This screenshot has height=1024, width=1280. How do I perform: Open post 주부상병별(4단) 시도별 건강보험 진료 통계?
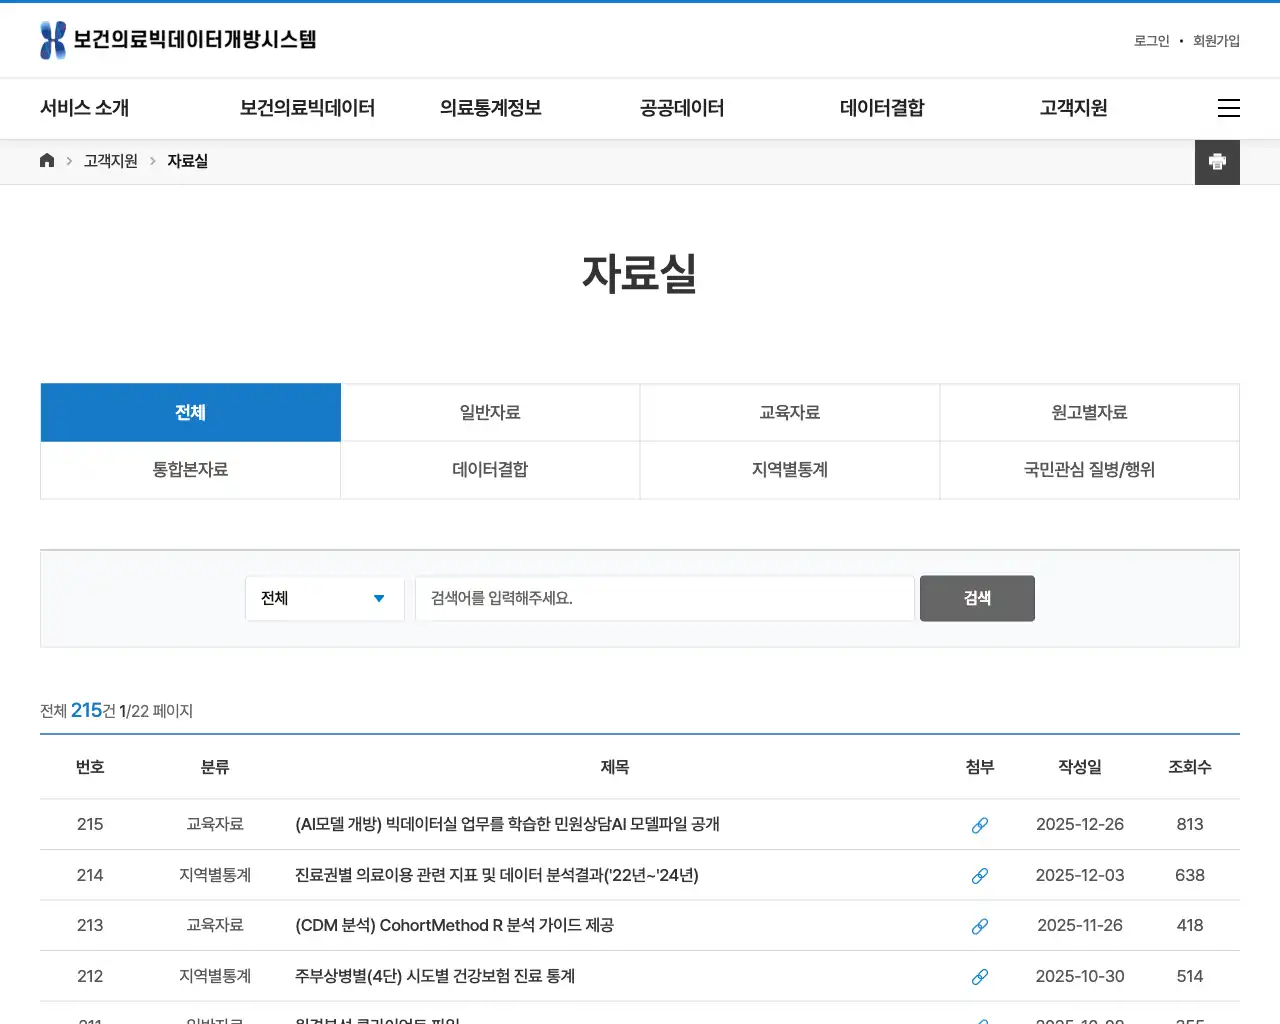[435, 976]
